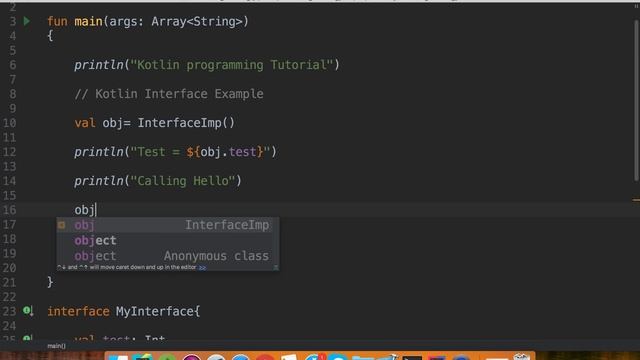
Task: Click line number 10 in the gutter
Action: [x=9, y=123]
